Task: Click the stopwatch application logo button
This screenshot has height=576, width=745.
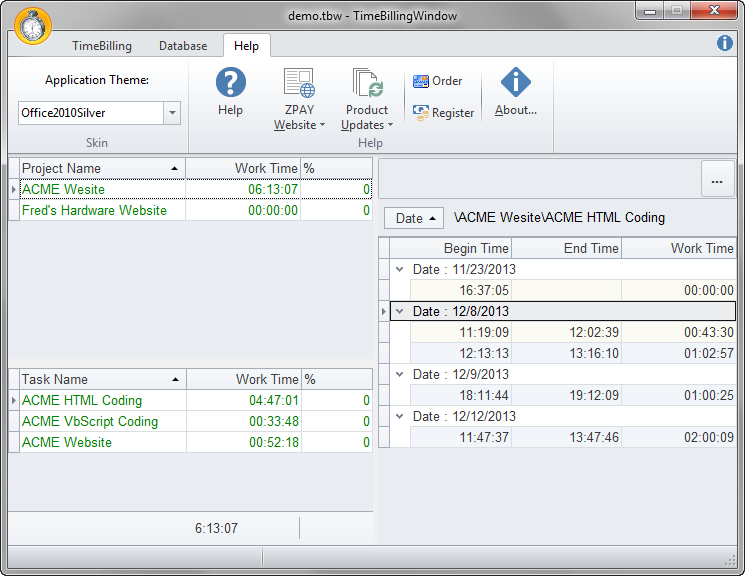Action: [34, 25]
